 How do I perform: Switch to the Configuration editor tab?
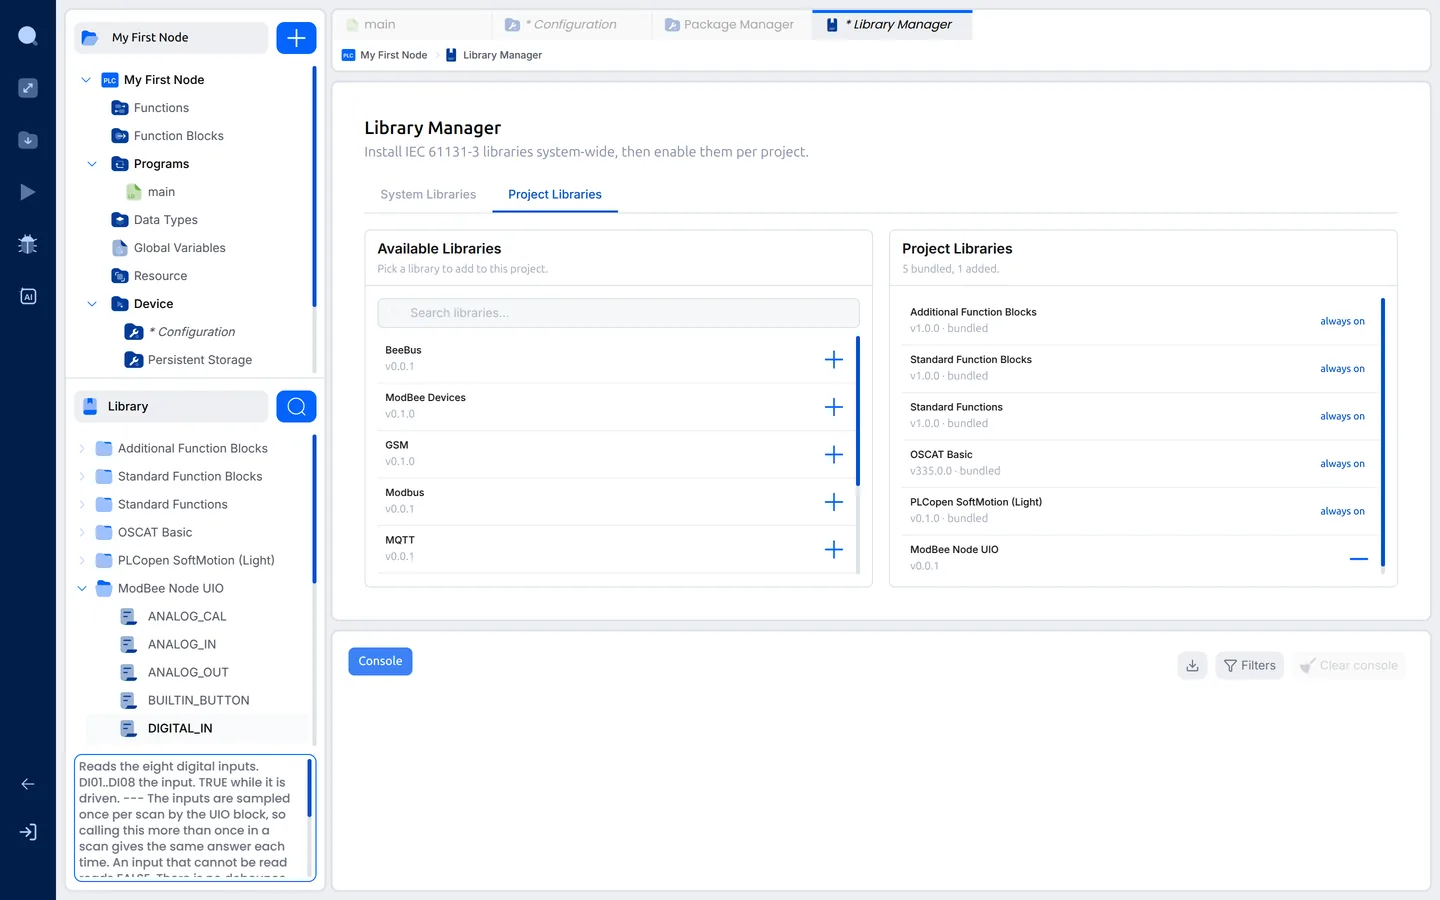point(572,25)
